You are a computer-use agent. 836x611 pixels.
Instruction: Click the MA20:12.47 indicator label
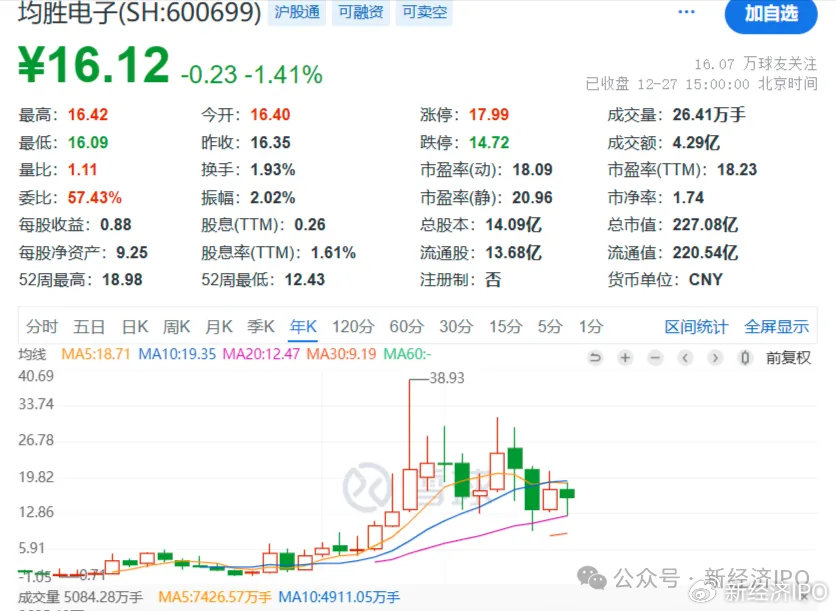click(x=261, y=354)
